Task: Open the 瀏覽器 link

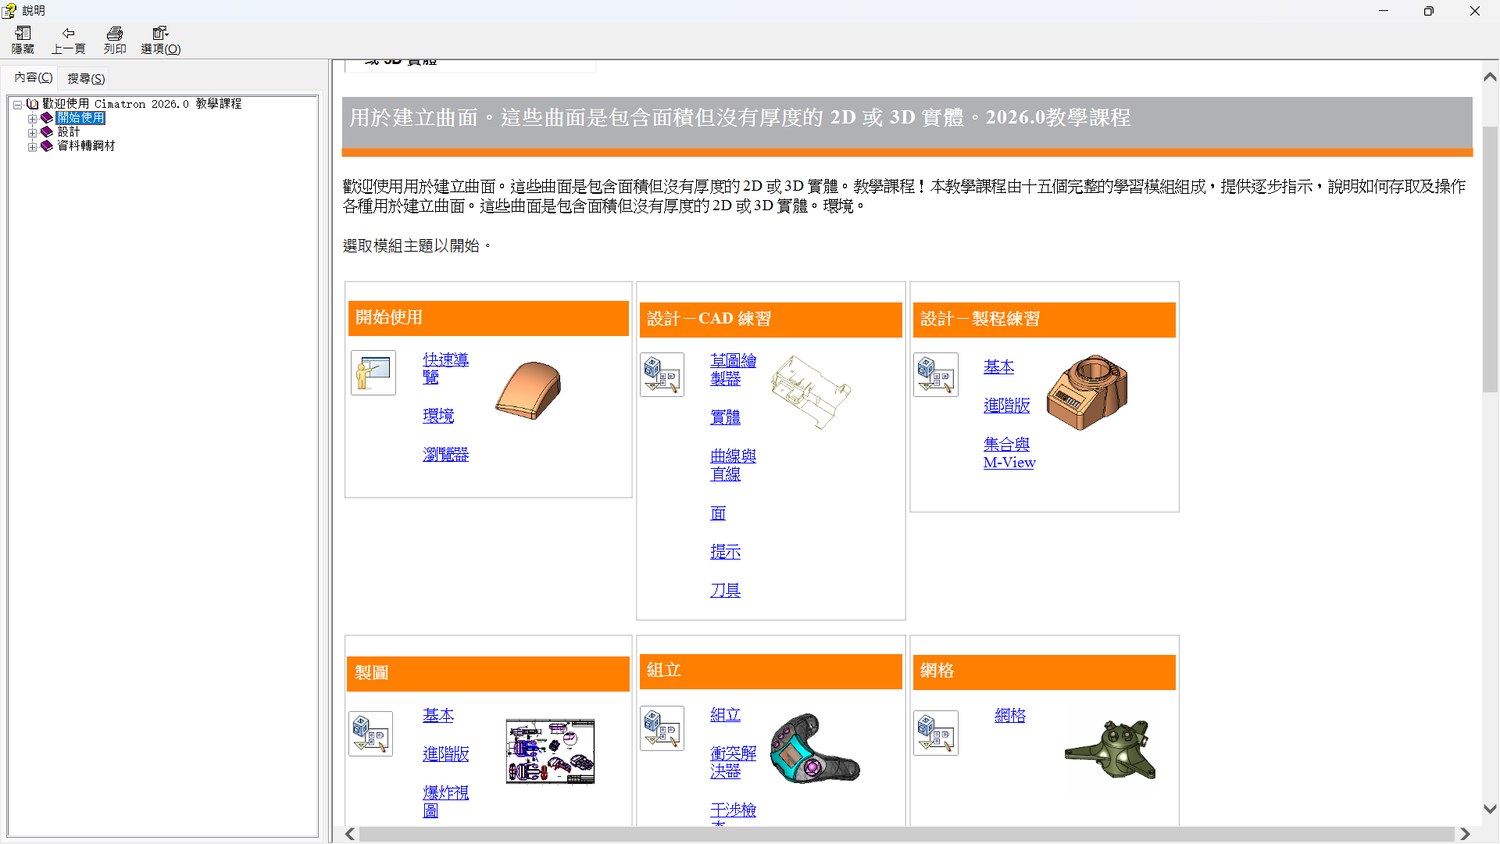Action: click(445, 454)
